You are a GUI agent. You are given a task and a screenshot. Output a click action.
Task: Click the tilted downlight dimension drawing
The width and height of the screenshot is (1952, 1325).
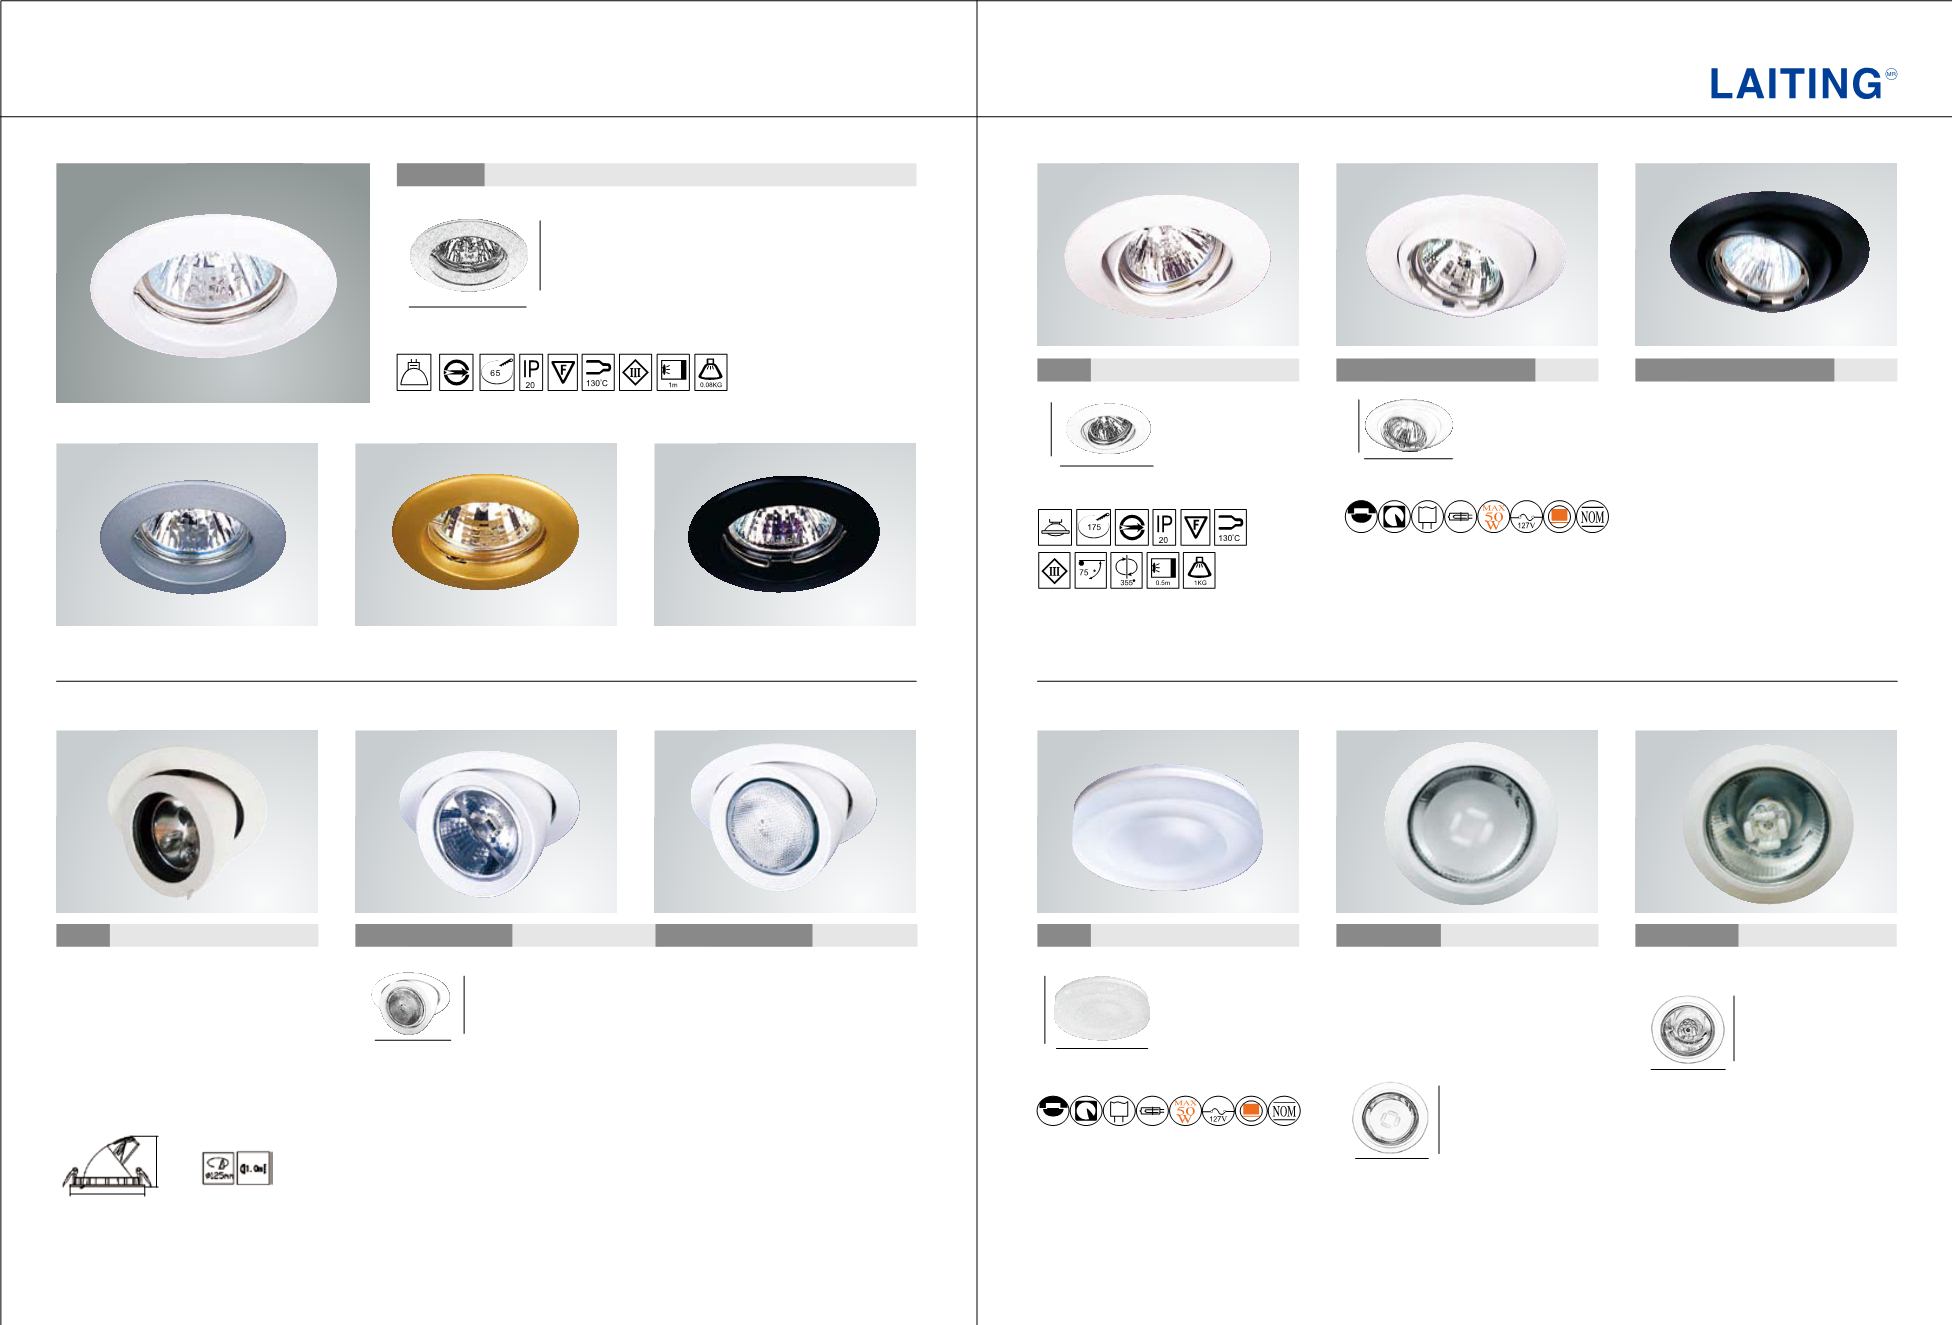coord(109,1166)
